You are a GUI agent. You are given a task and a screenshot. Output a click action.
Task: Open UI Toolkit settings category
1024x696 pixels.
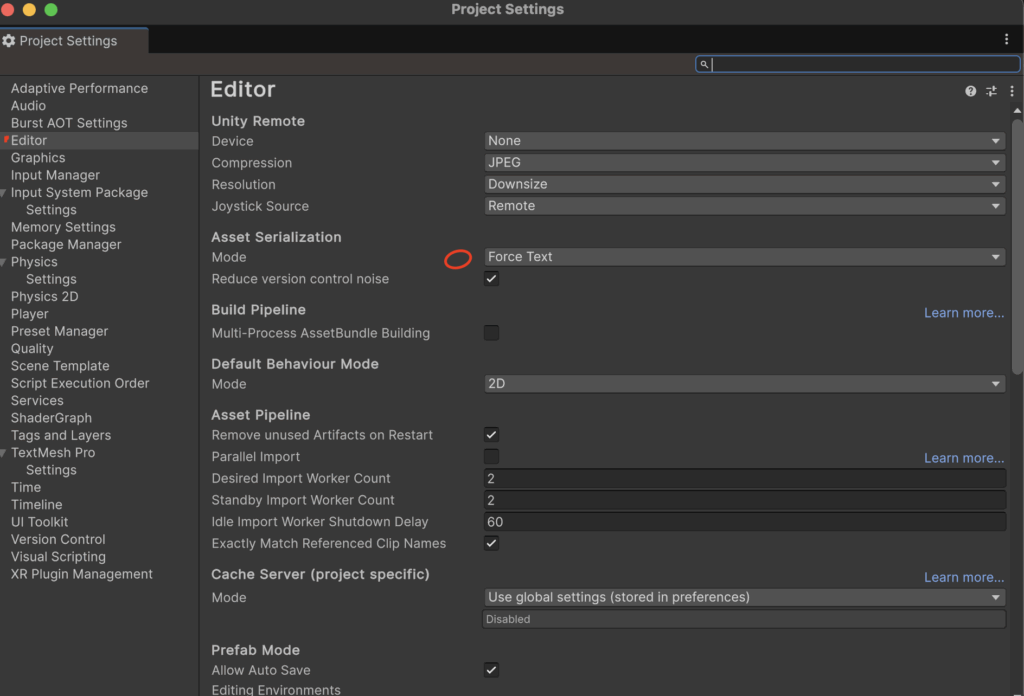click(39, 522)
